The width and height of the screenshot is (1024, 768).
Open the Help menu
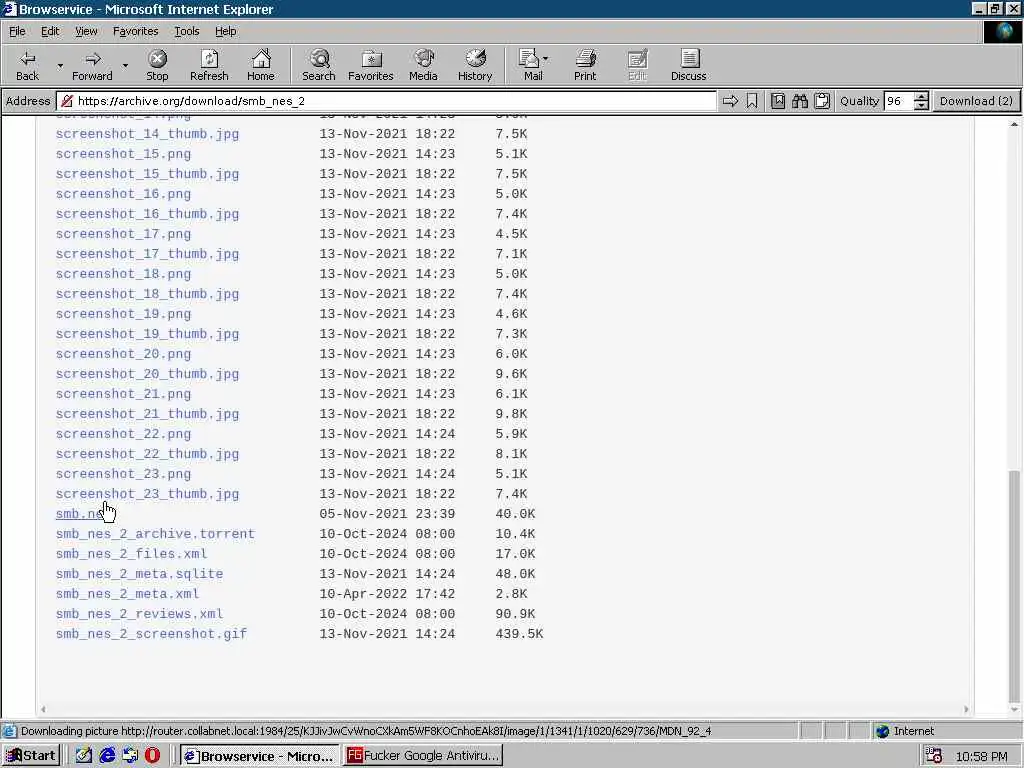point(225,31)
